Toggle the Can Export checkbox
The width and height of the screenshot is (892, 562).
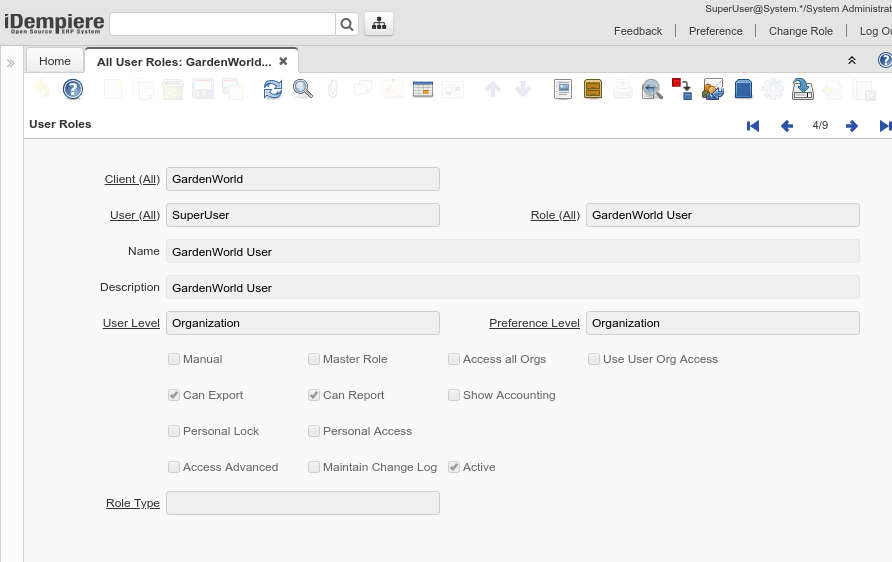point(174,395)
